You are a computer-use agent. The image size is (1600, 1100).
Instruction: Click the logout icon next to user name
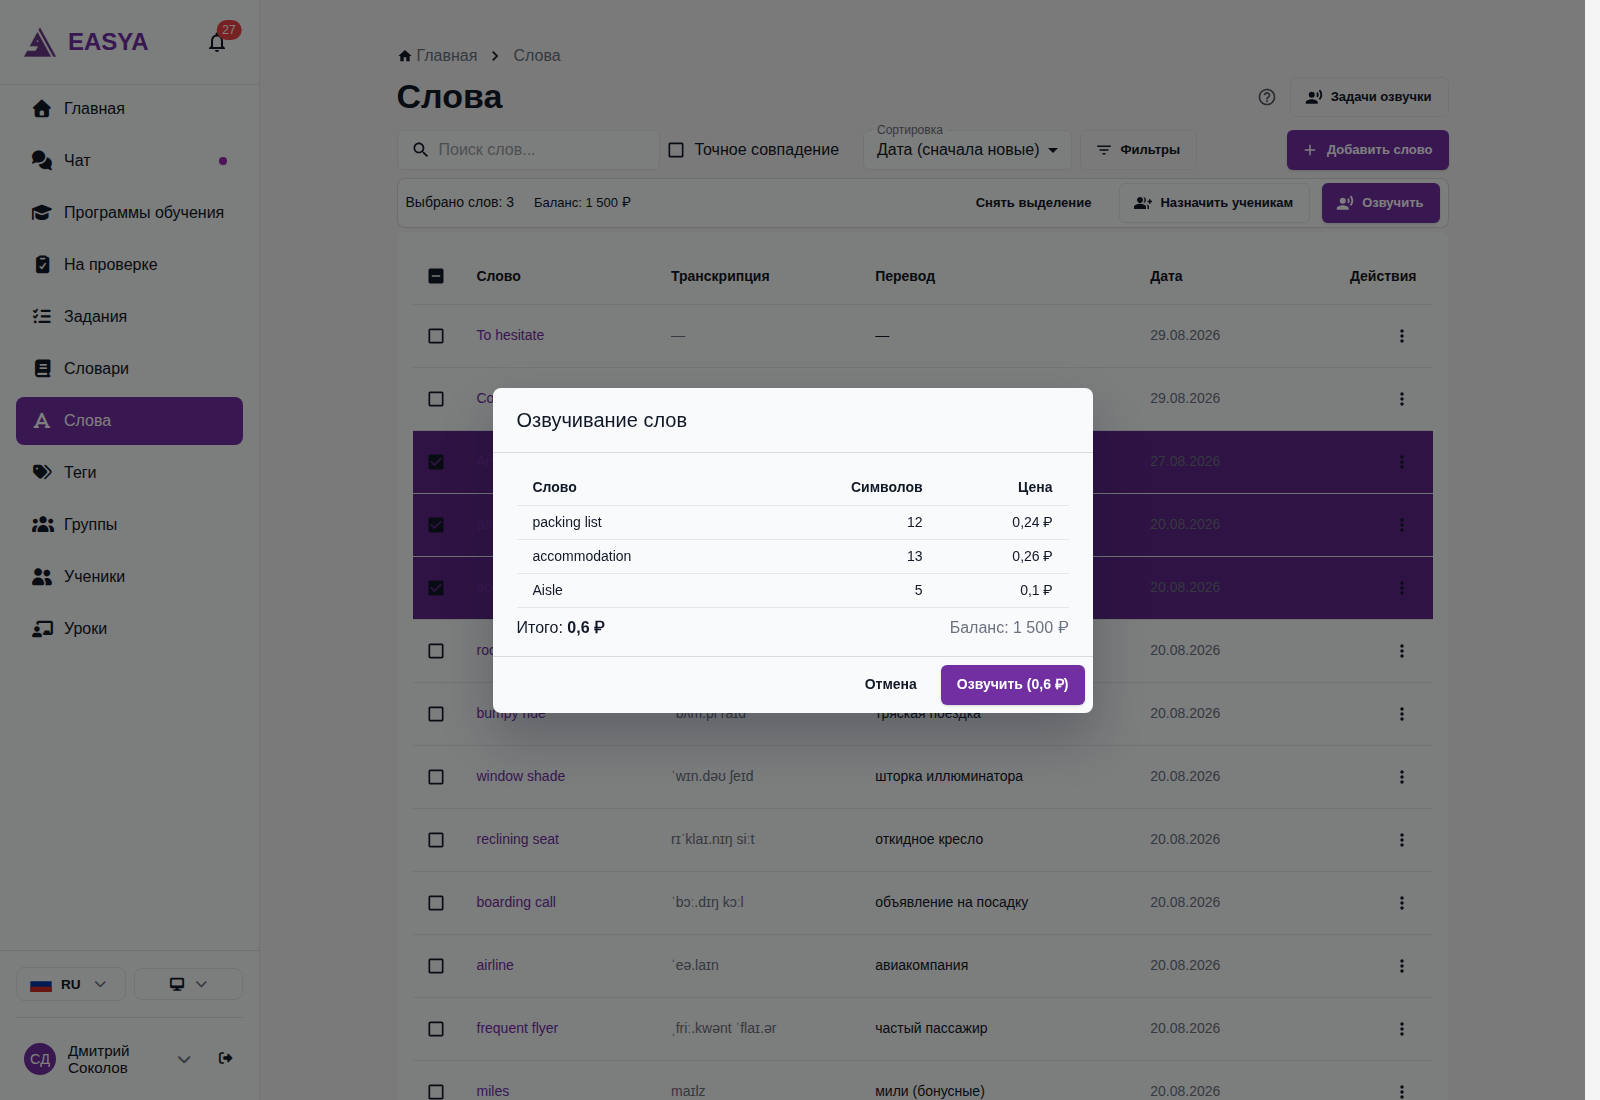point(226,1058)
